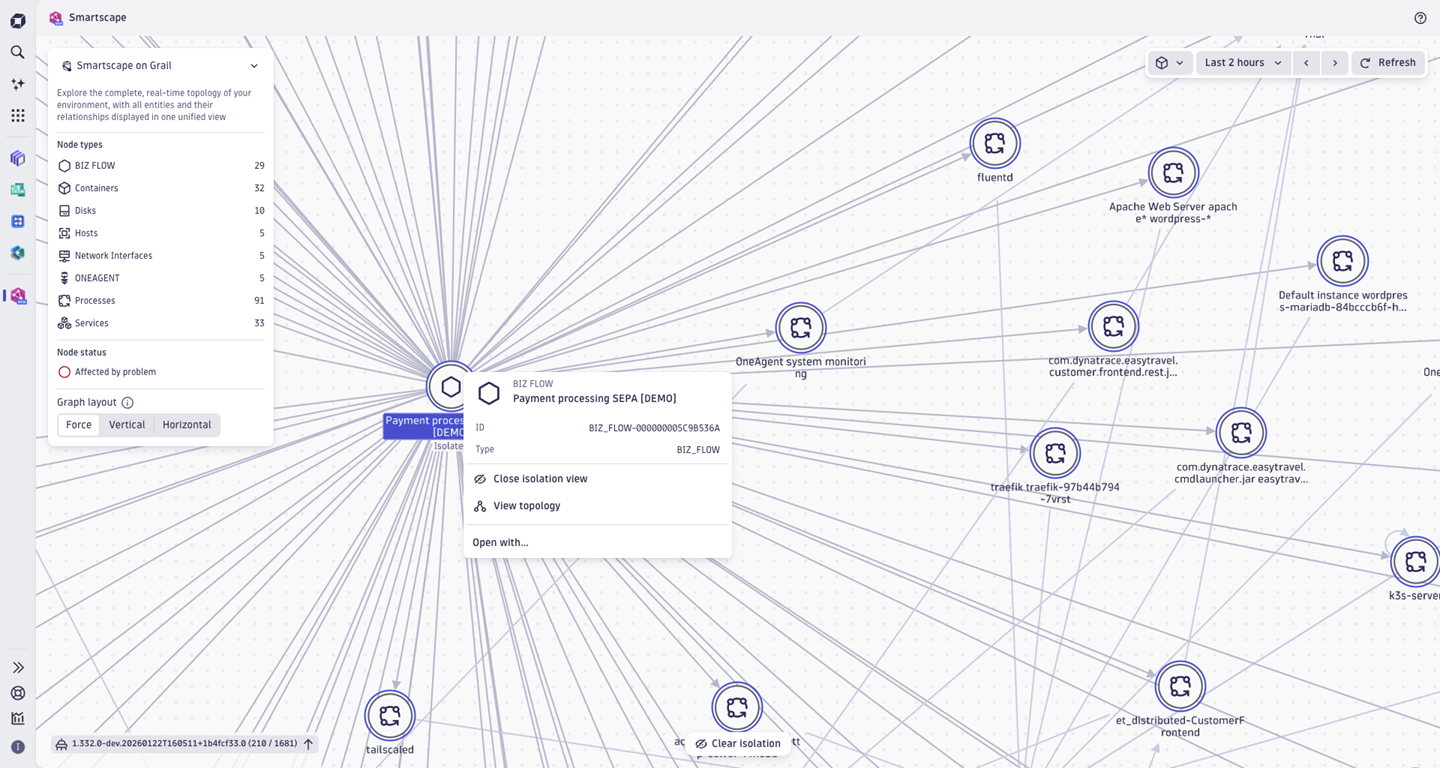Open help via the question mark icon
The image size is (1440, 768).
tap(1419, 17)
